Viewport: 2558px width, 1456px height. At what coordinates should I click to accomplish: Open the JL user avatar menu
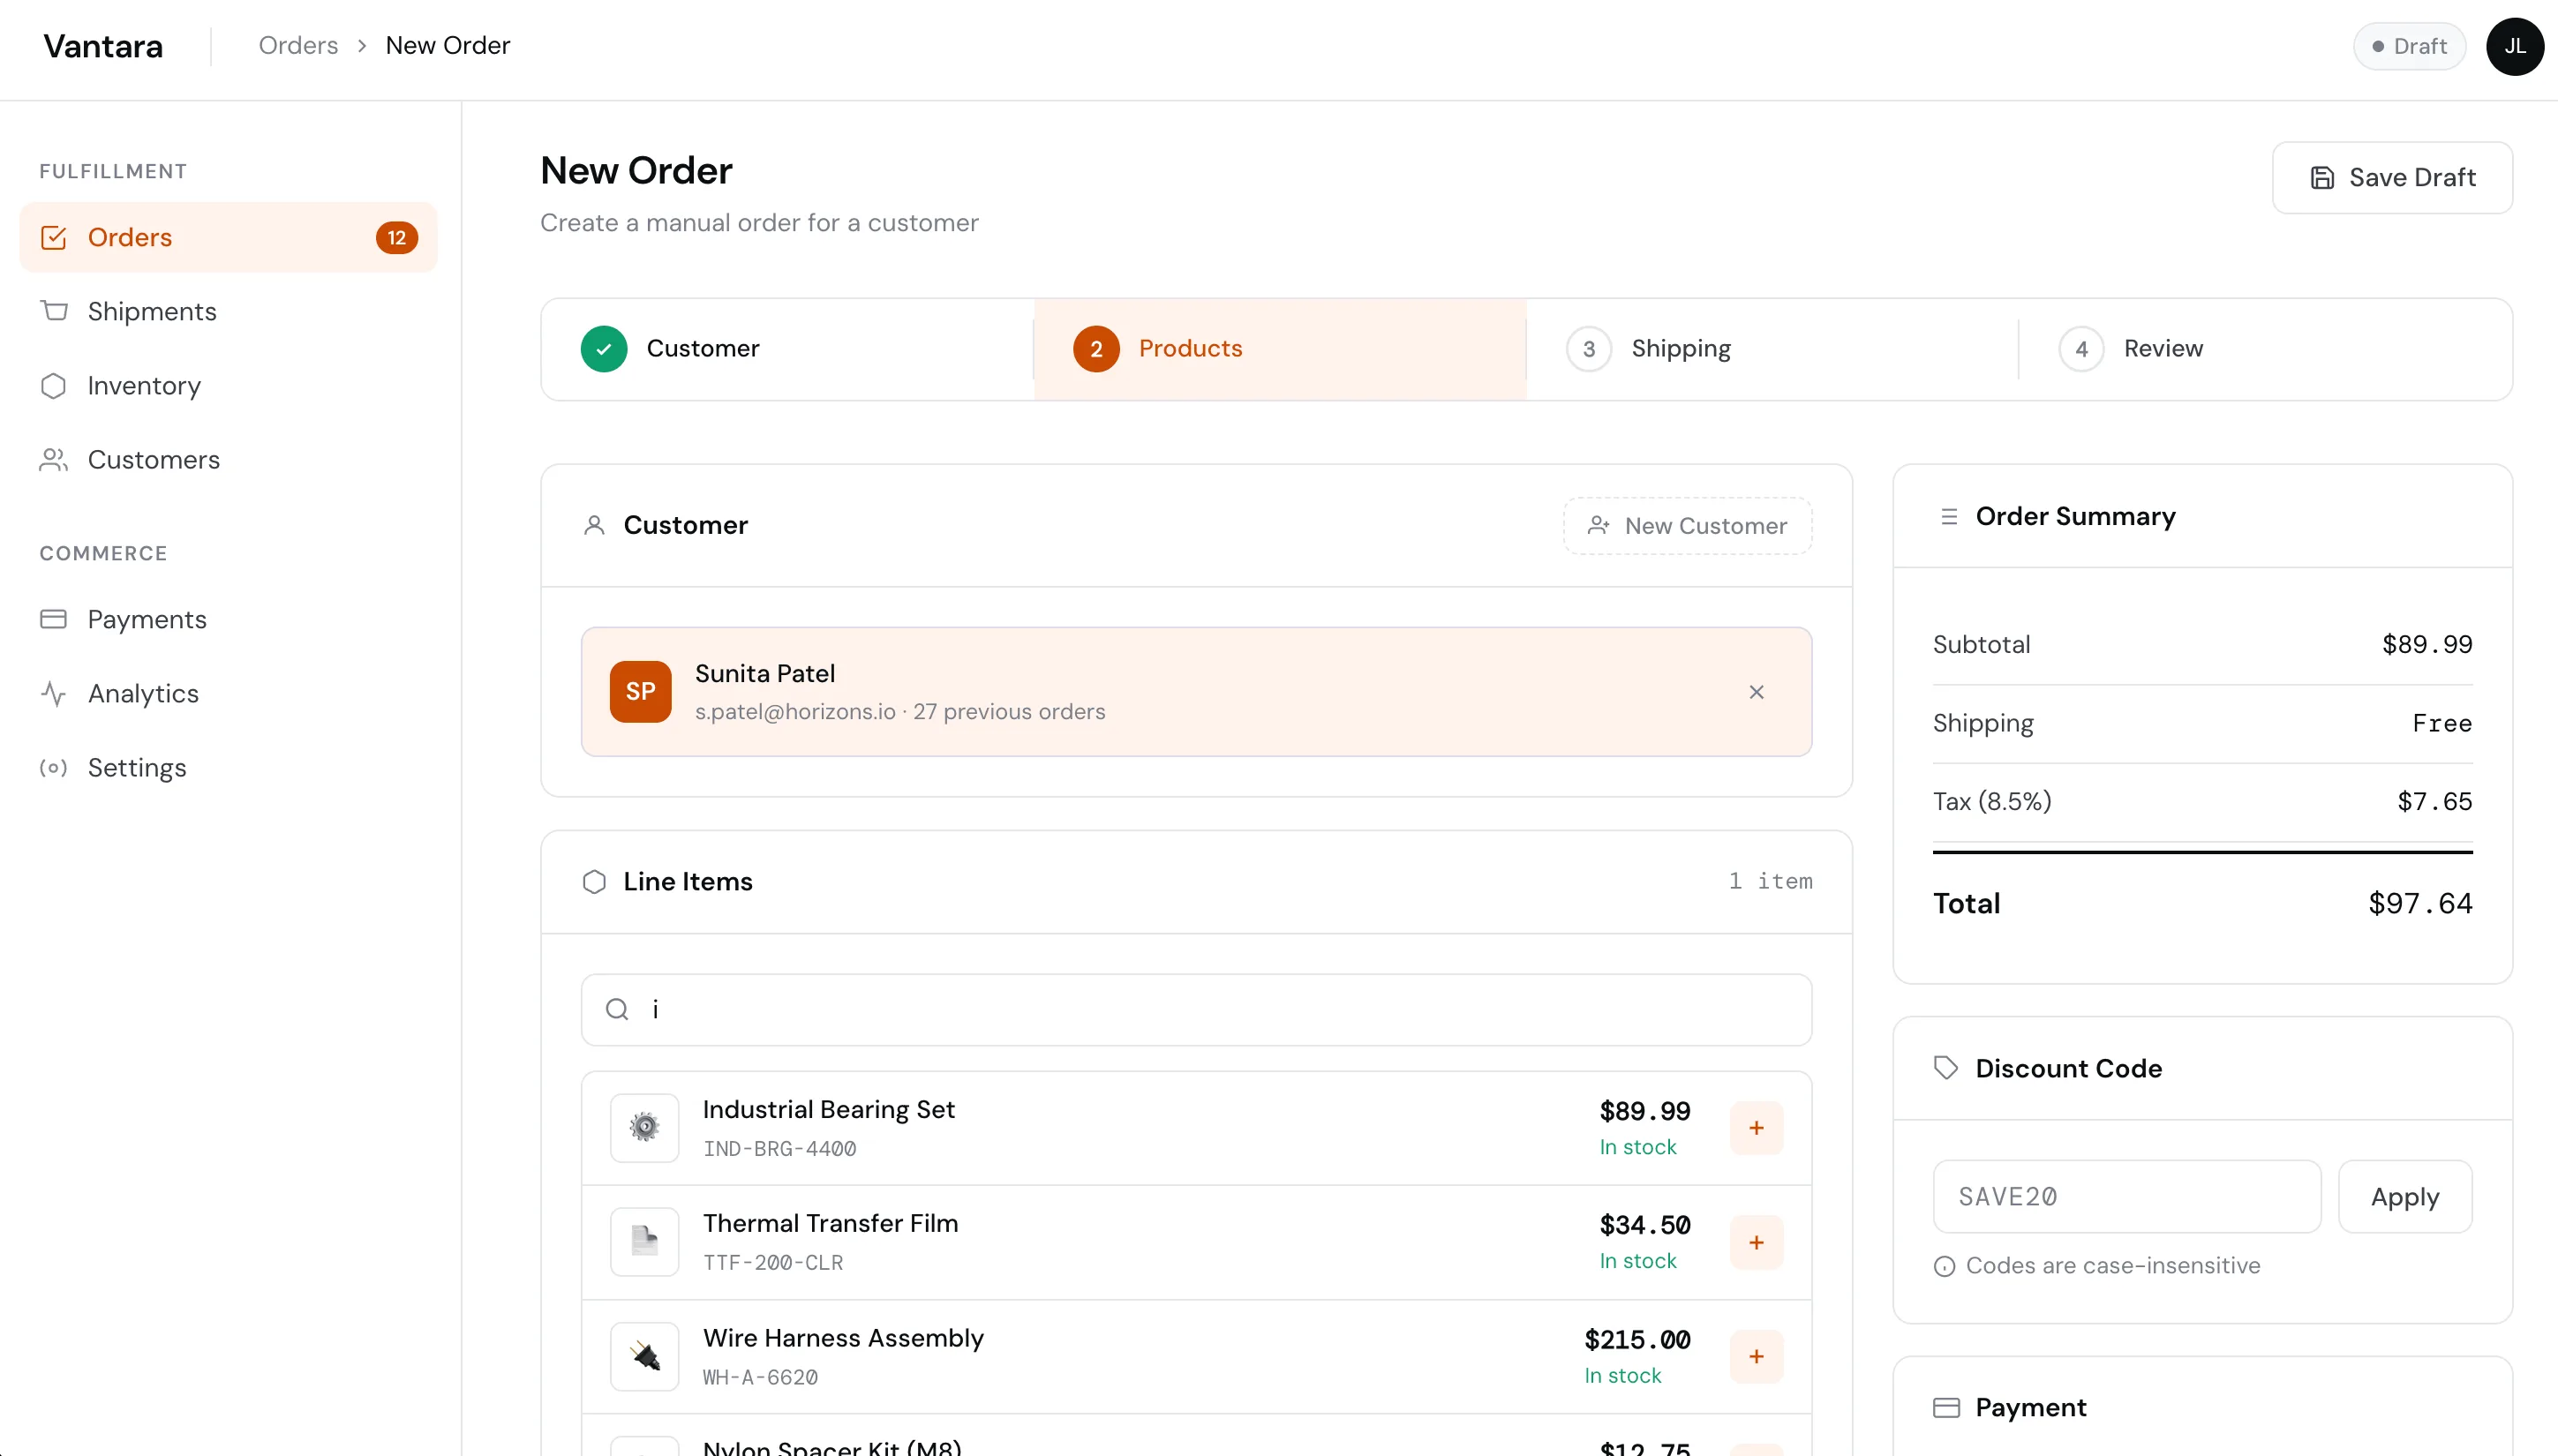[2514, 46]
